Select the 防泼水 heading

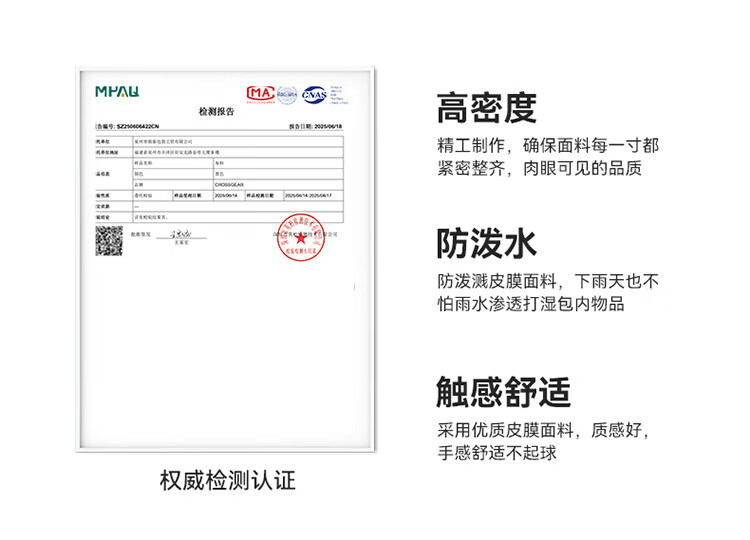click(x=487, y=243)
